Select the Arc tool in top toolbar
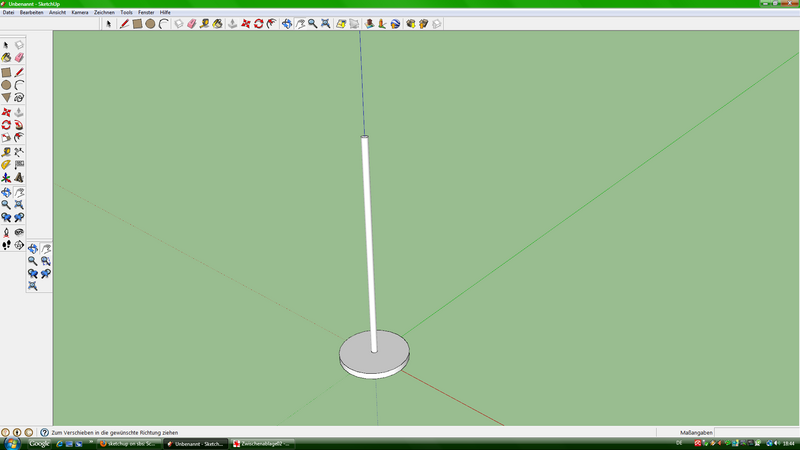This screenshot has height=450, width=800. click(163, 23)
